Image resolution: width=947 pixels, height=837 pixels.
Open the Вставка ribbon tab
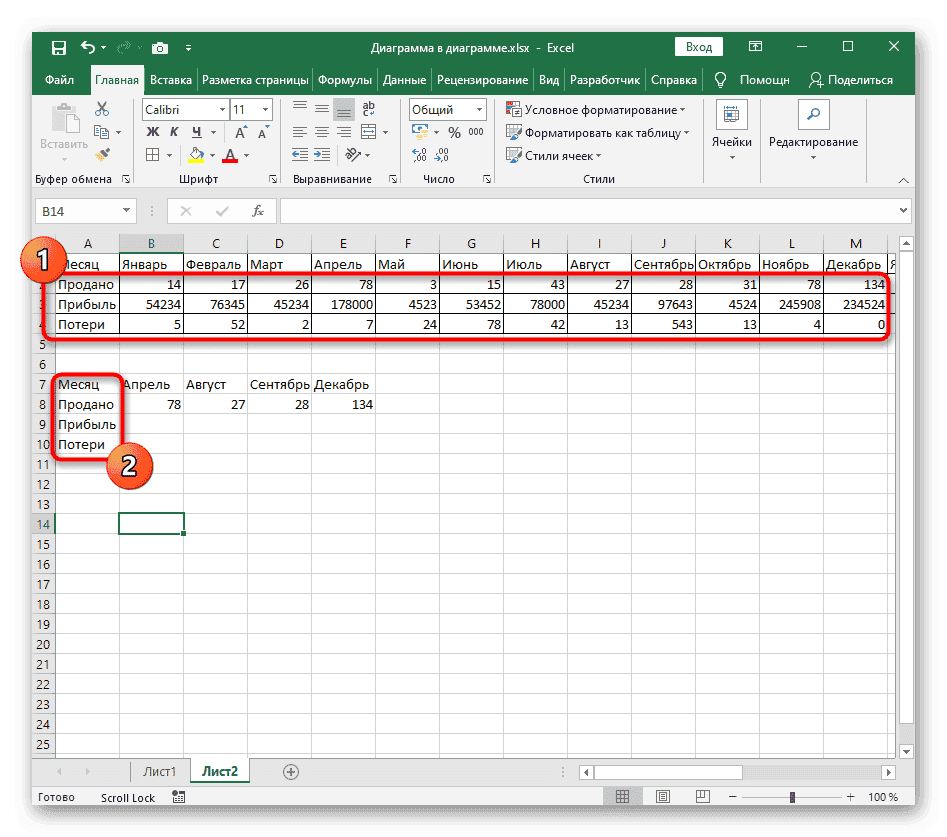(x=171, y=80)
